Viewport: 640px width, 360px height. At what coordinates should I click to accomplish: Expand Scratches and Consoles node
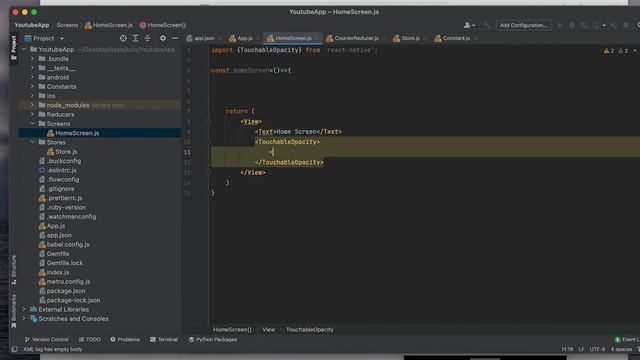click(x=24, y=319)
